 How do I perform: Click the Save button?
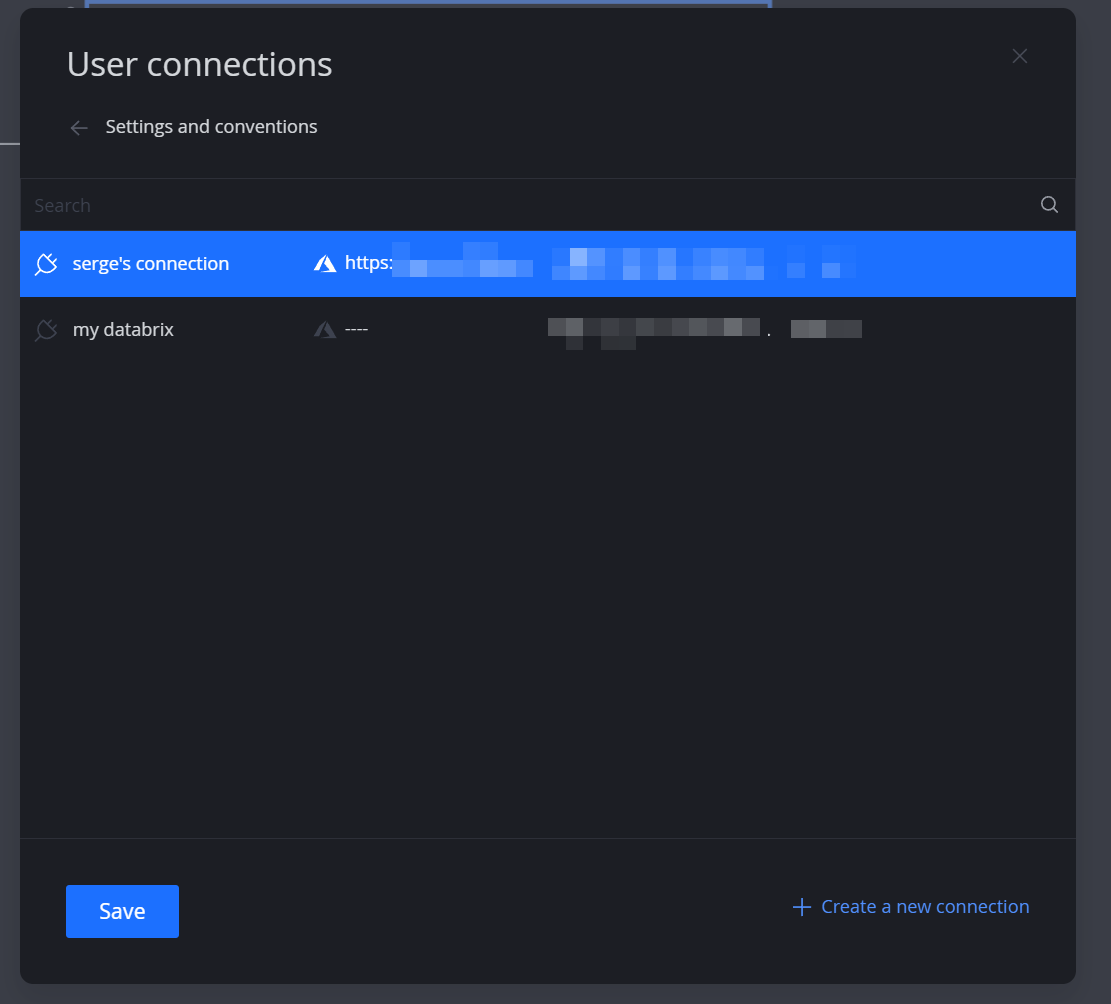[122, 911]
